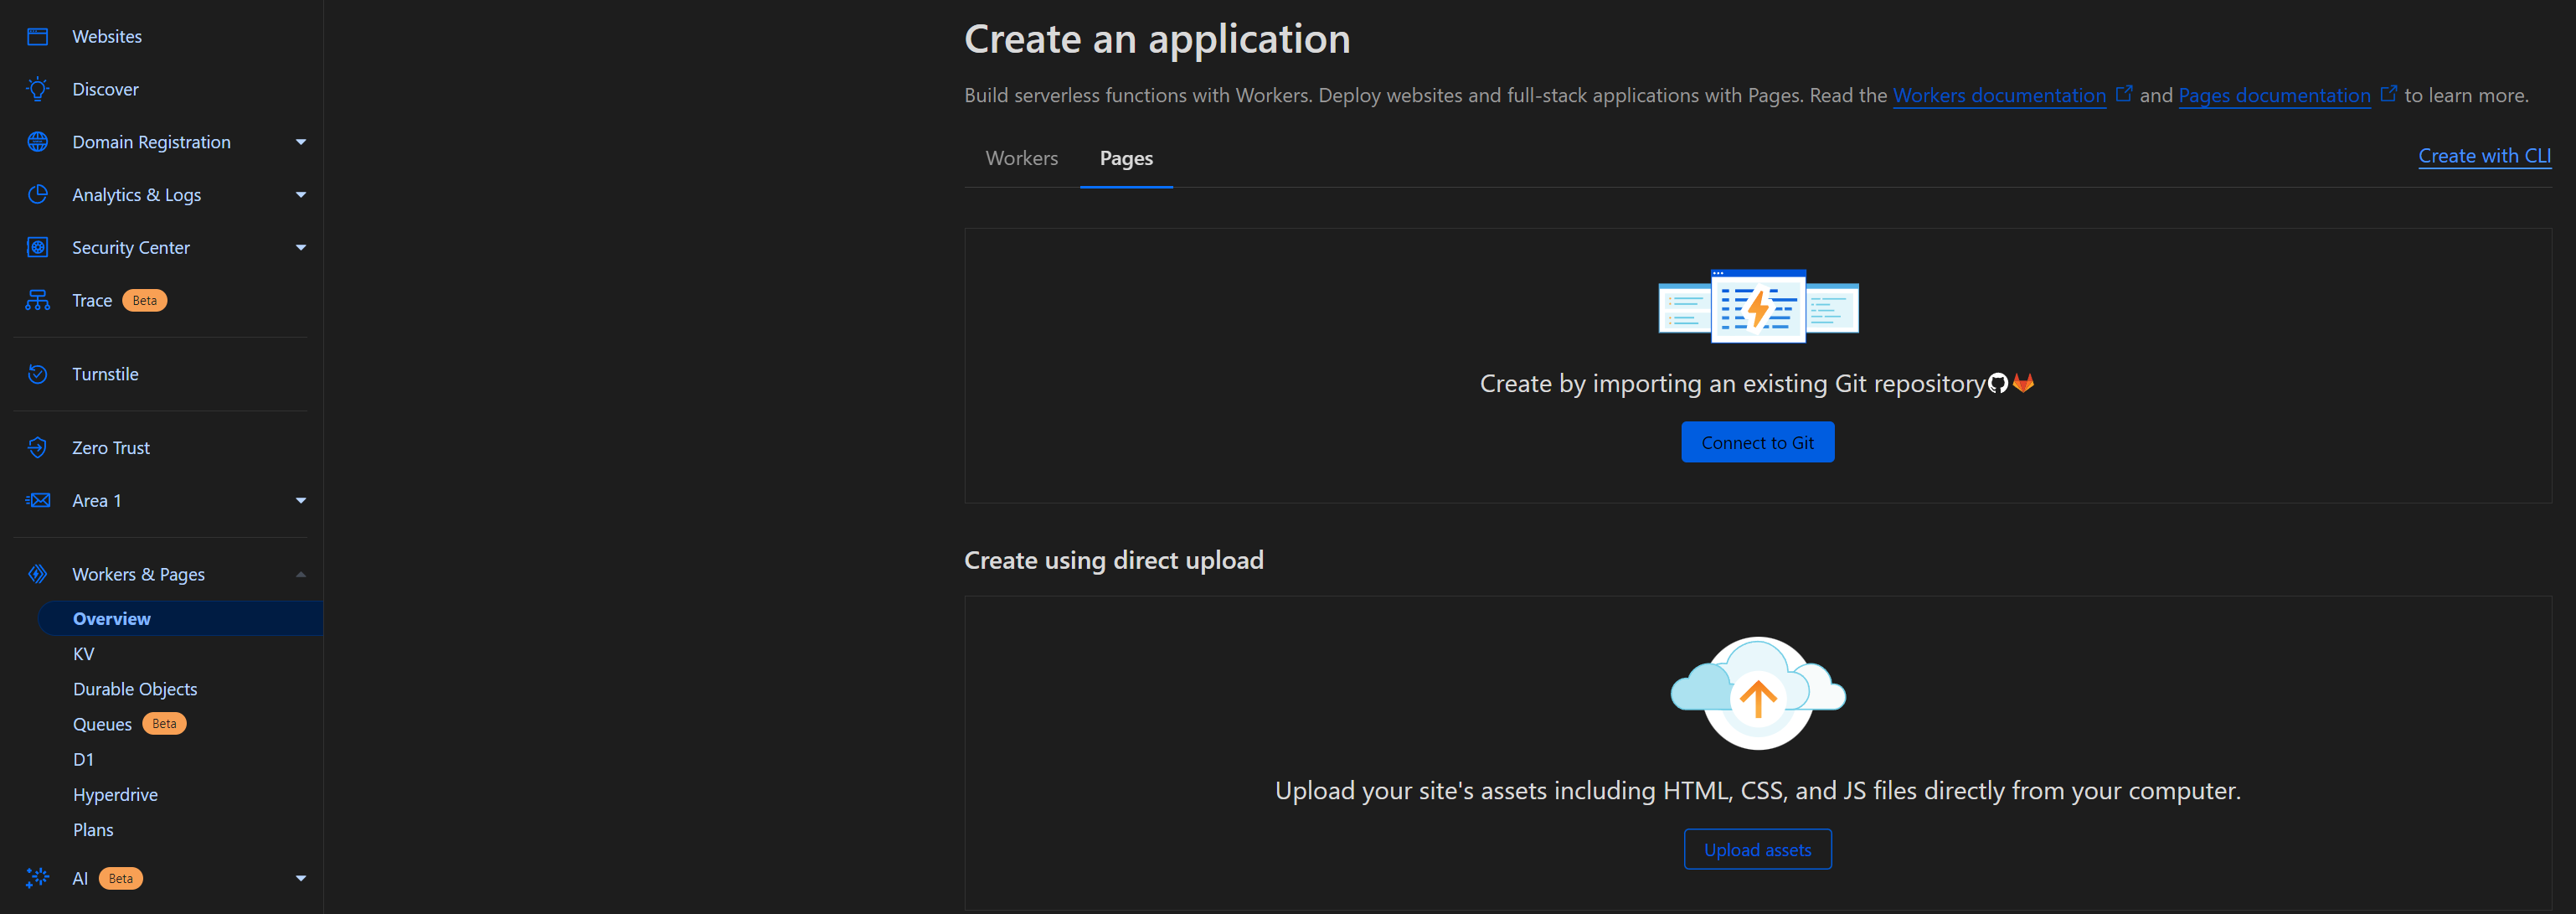Open Queues in the sidebar

click(102, 724)
